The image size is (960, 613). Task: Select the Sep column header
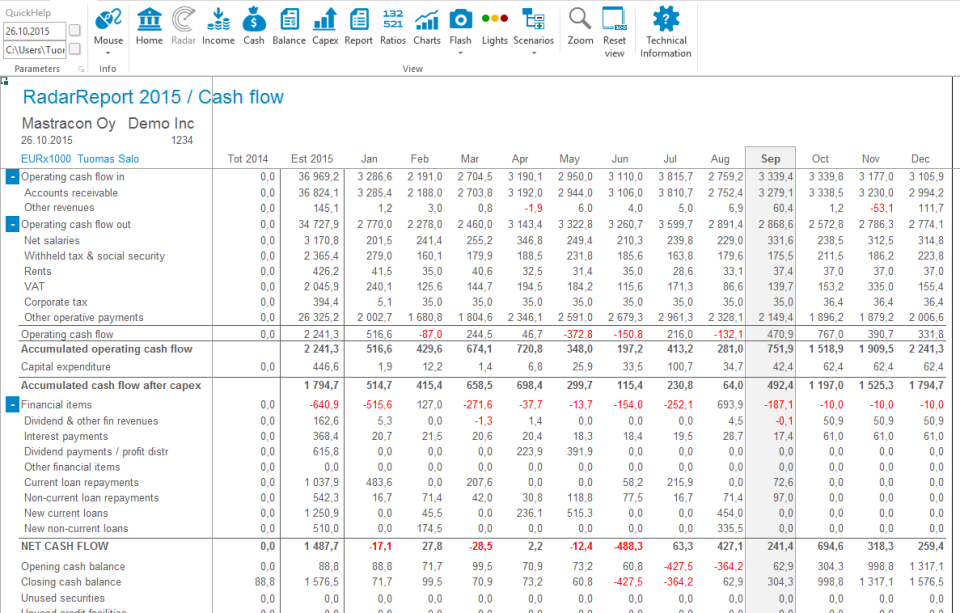tap(770, 158)
